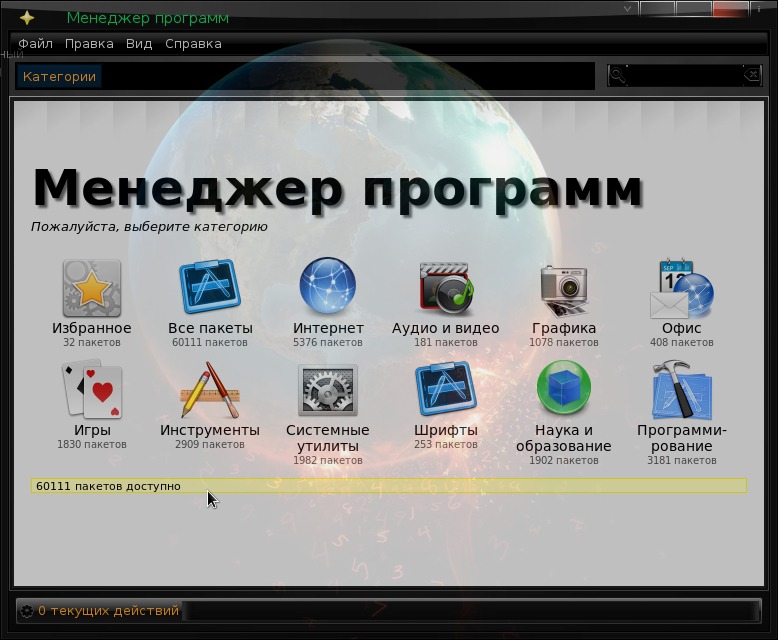This screenshot has height=640, width=778.
Task: Open the Аудио и видео category icon
Action: (446, 288)
